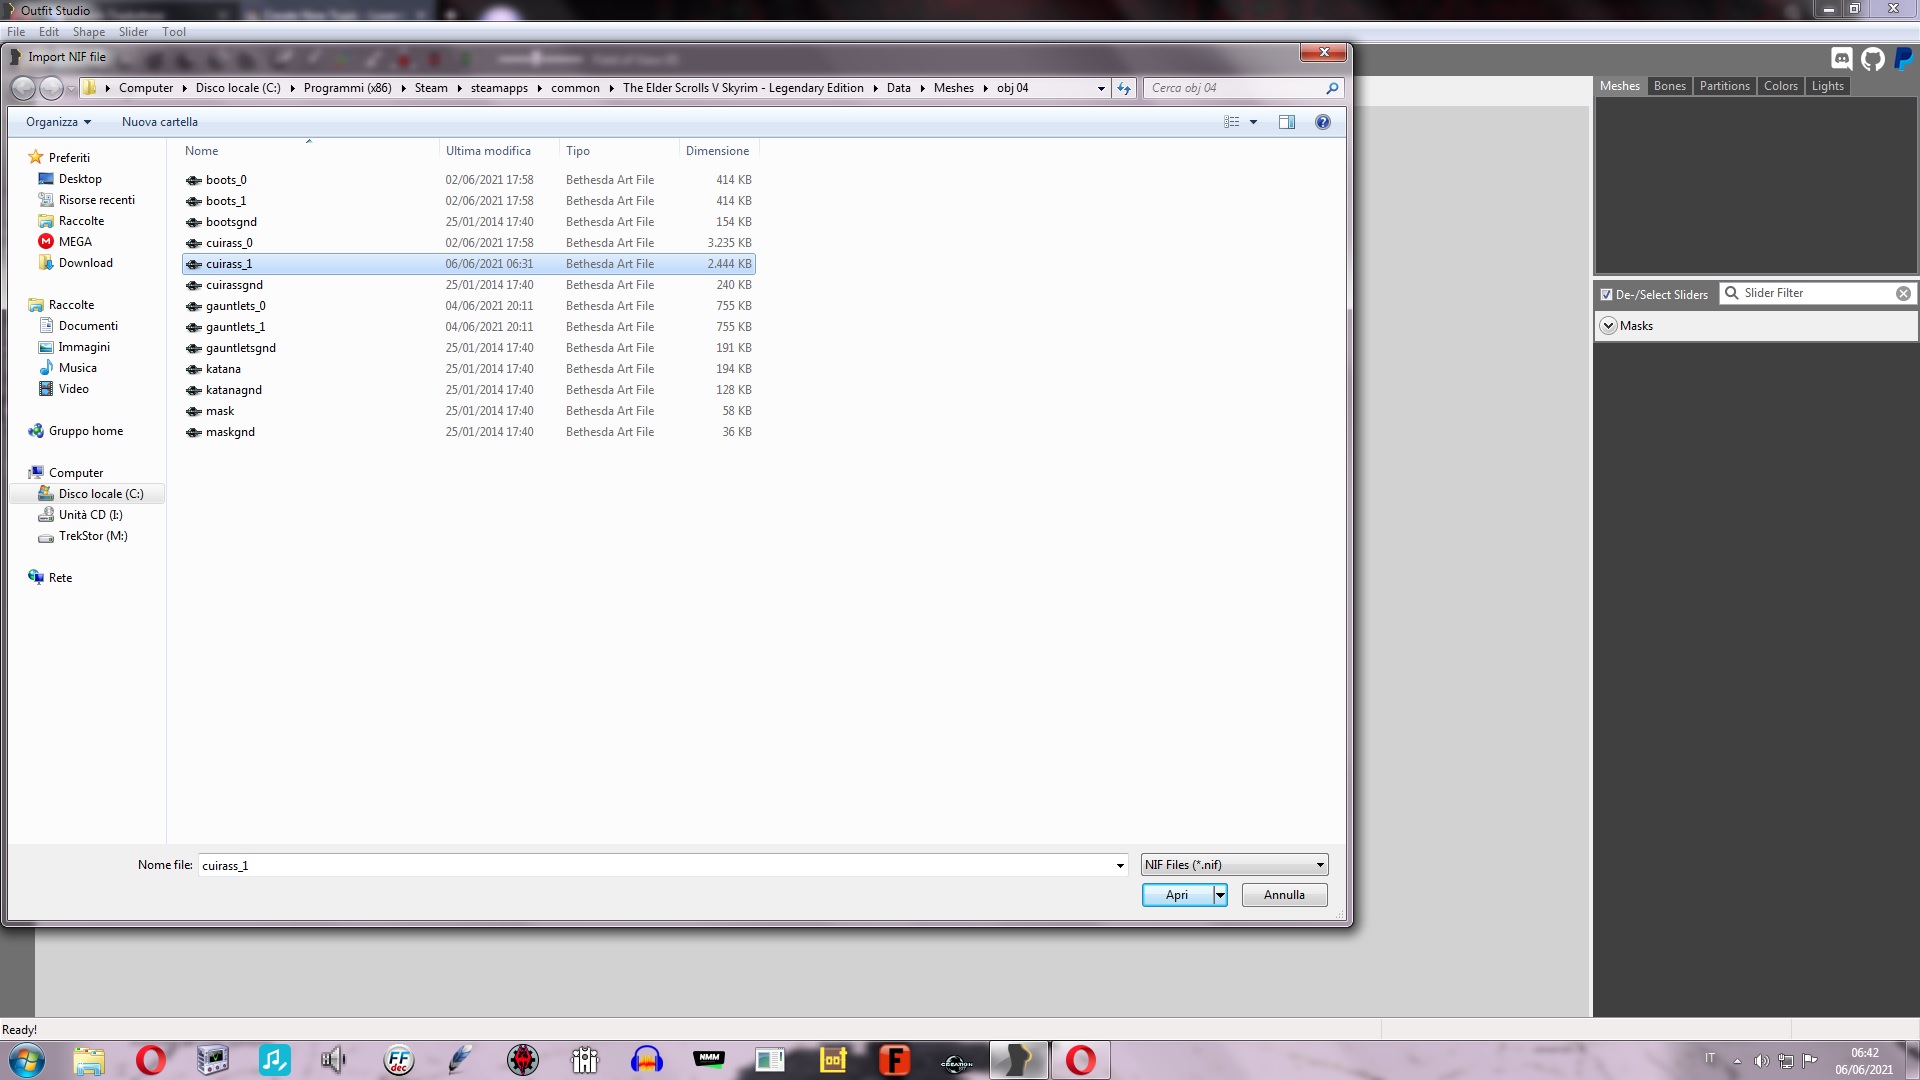
Task: Open the Apri button's split arrow
Action: (1220, 895)
